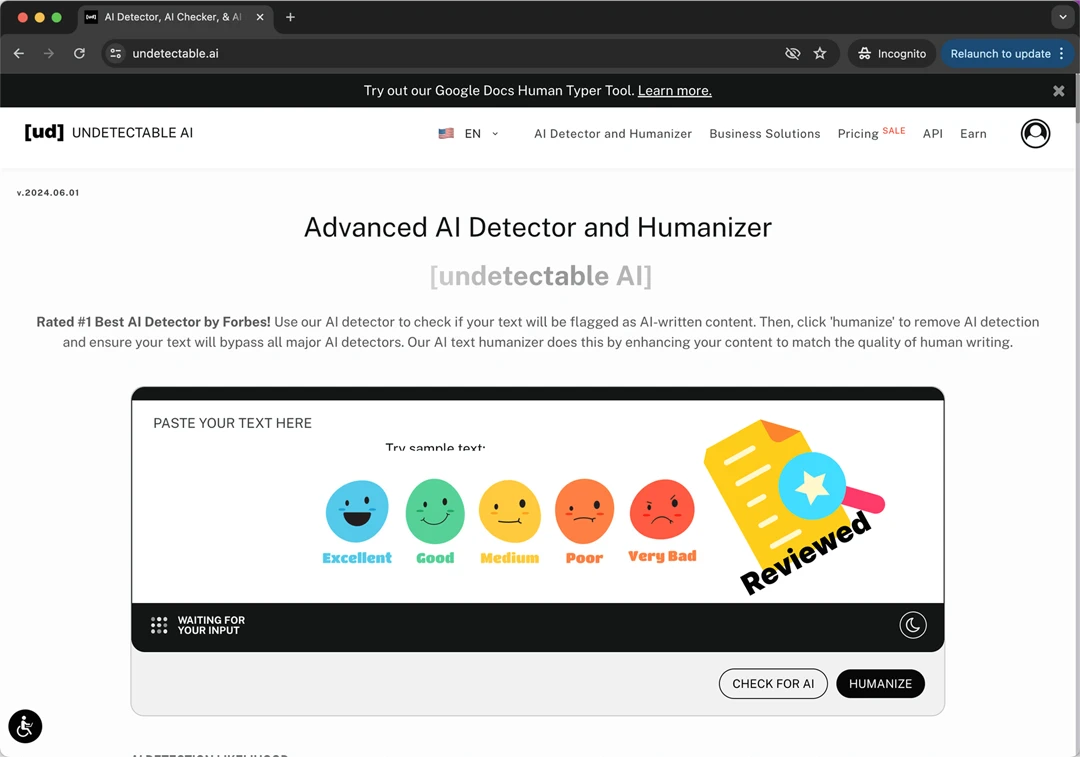Open the accessibility options widget

point(25,726)
